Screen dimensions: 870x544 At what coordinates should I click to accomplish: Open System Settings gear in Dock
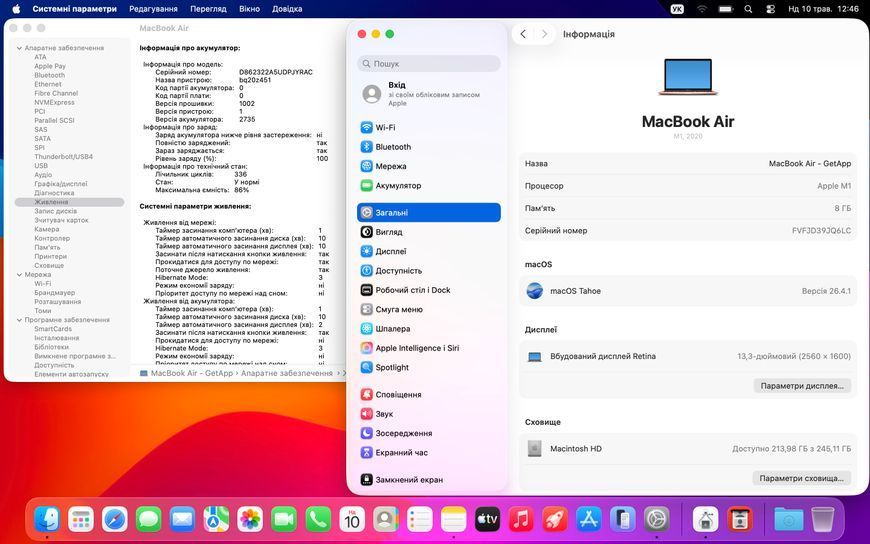[656, 520]
